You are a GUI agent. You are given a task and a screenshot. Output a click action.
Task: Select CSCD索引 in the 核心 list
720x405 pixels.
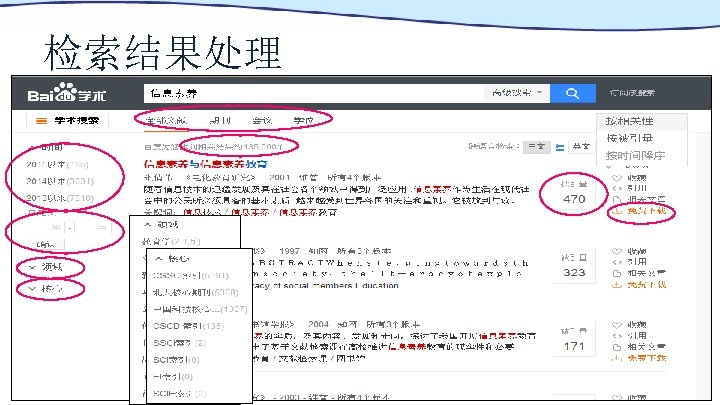[x=188, y=326]
